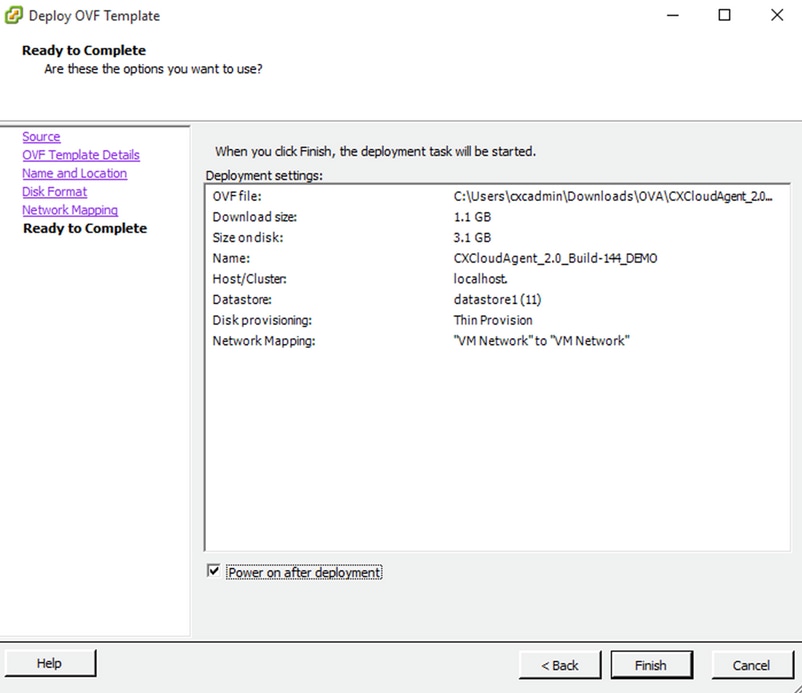Open the Network Mapping step link
The image size is (802, 693).
coord(70,210)
